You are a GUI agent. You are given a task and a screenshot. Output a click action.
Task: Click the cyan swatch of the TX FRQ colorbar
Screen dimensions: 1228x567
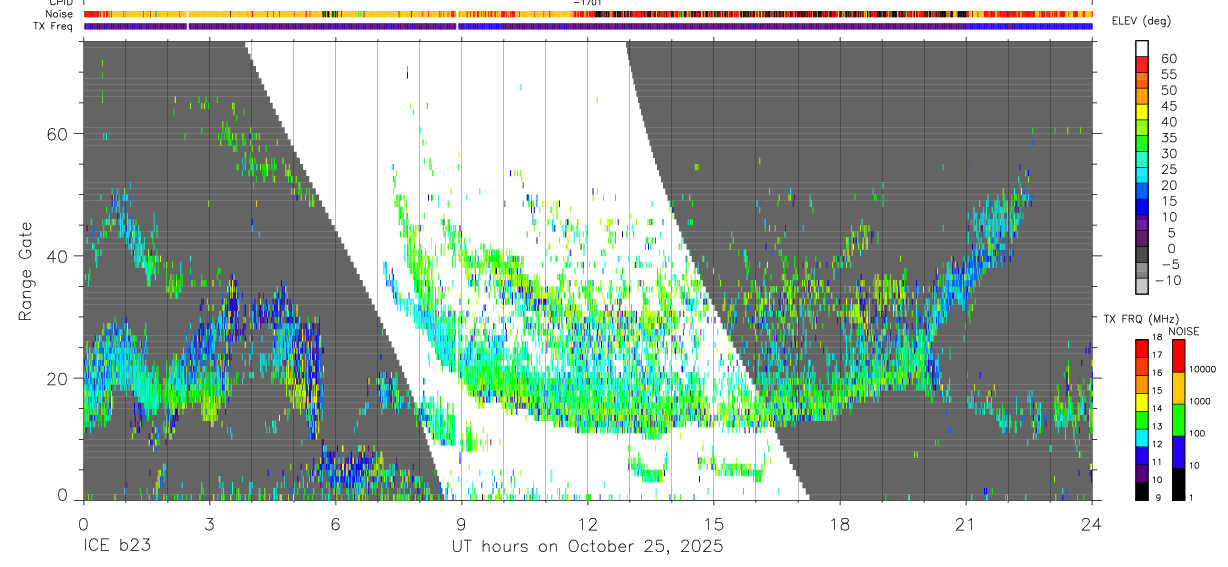point(1142,438)
